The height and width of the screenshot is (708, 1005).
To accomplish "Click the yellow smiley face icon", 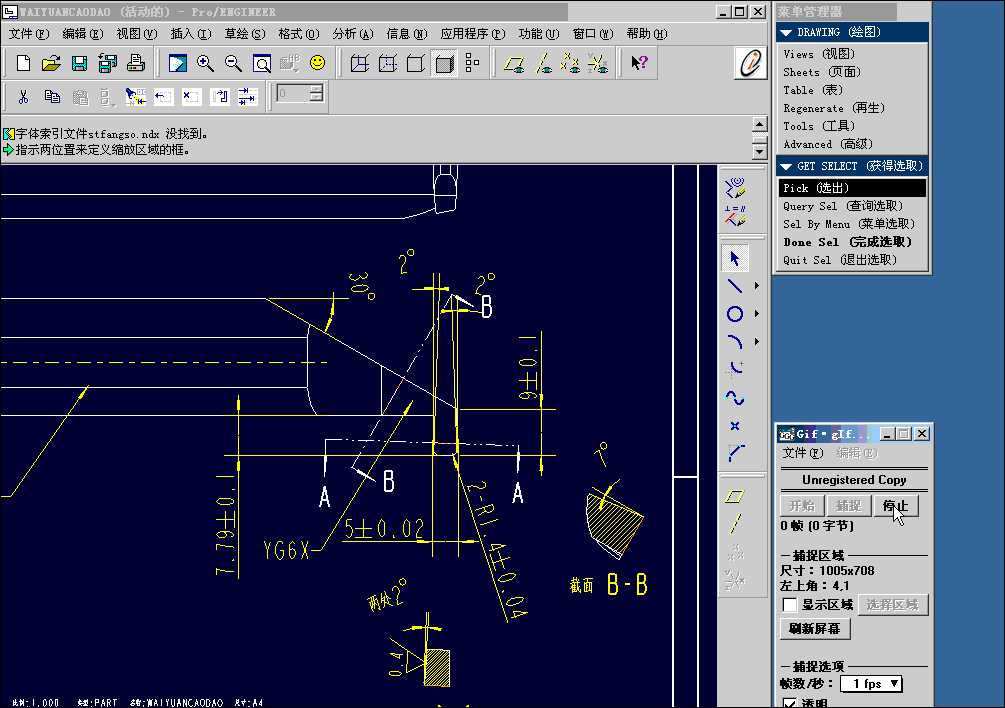I will coord(317,63).
